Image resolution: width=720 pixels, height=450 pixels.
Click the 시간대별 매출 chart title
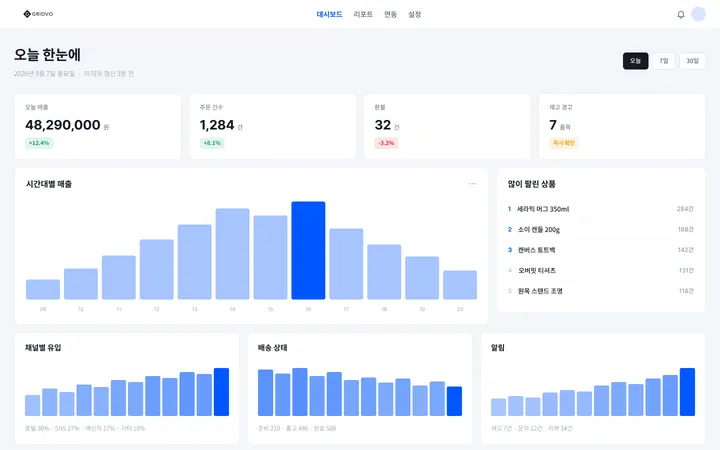point(49,184)
